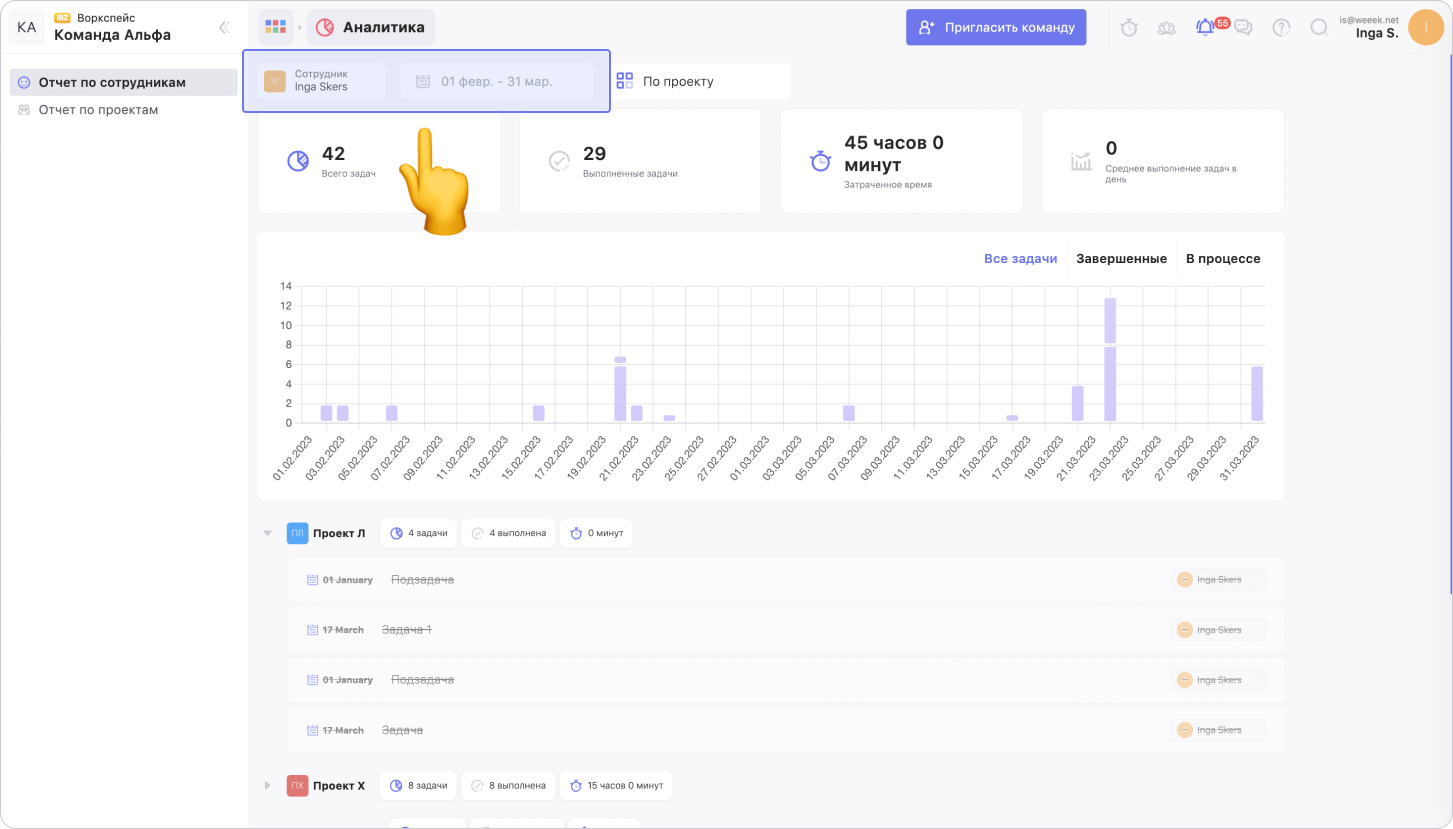The width and height of the screenshot is (1453, 829).
Task: Switch chart to В процессе tasks
Action: [1223, 259]
